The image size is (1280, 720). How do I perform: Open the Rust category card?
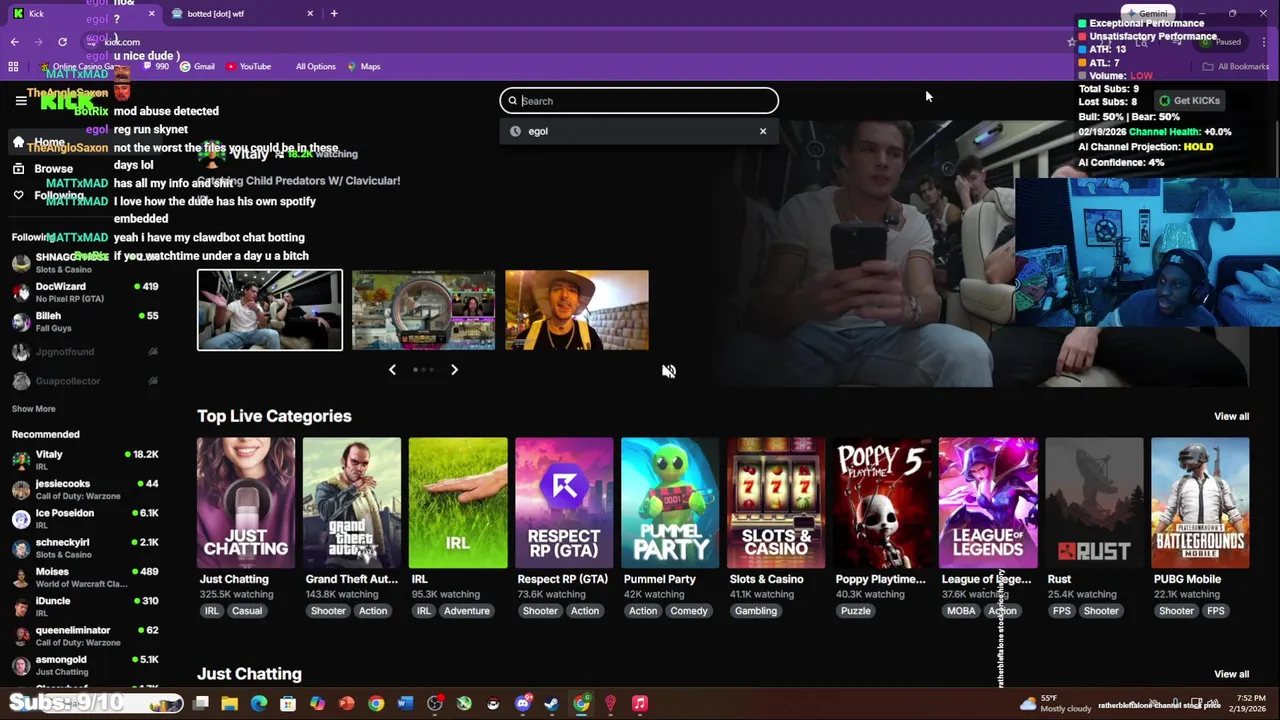pyautogui.click(x=1094, y=503)
